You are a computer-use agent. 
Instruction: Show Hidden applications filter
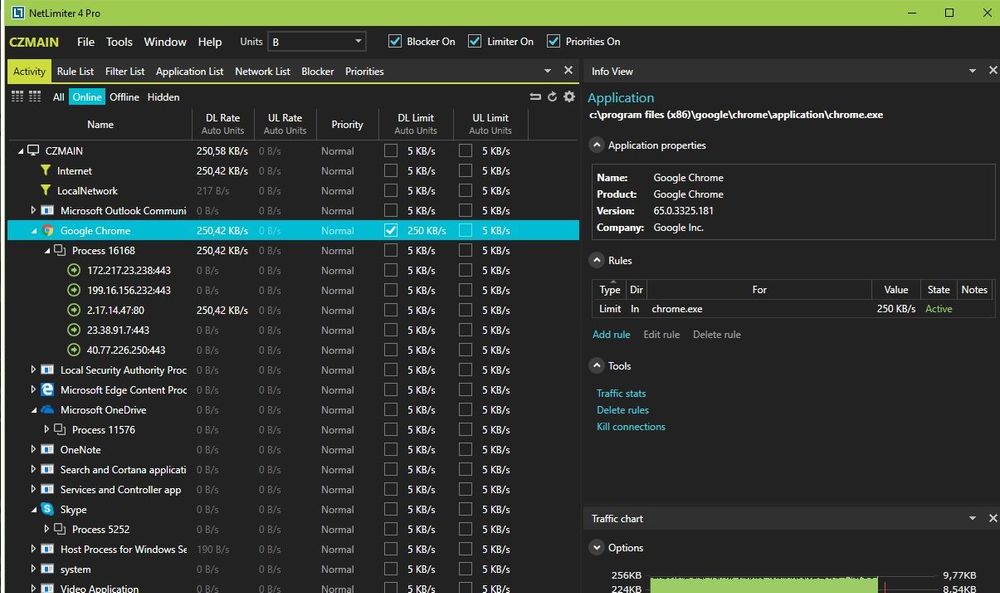click(x=163, y=97)
